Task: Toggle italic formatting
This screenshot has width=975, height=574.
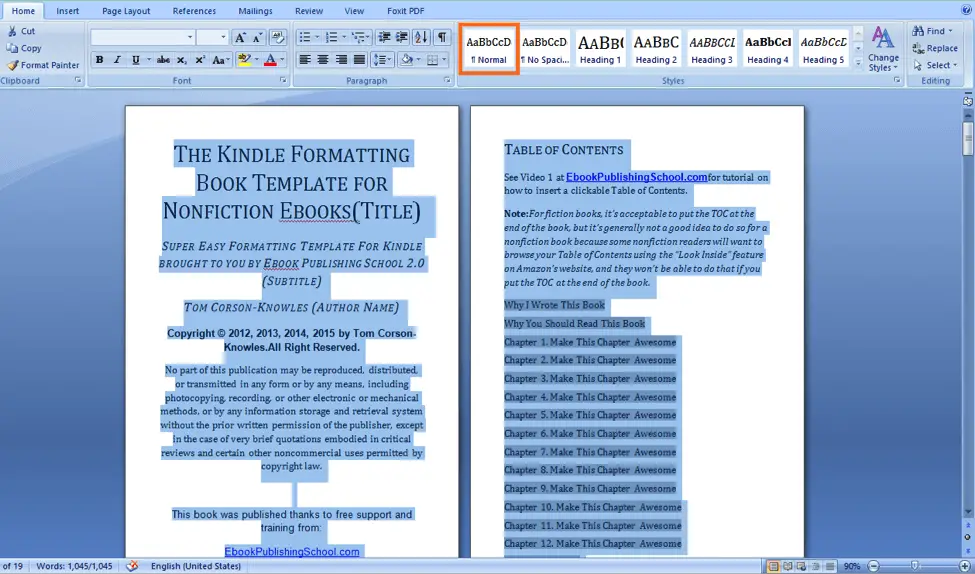Action: pyautogui.click(x=117, y=60)
